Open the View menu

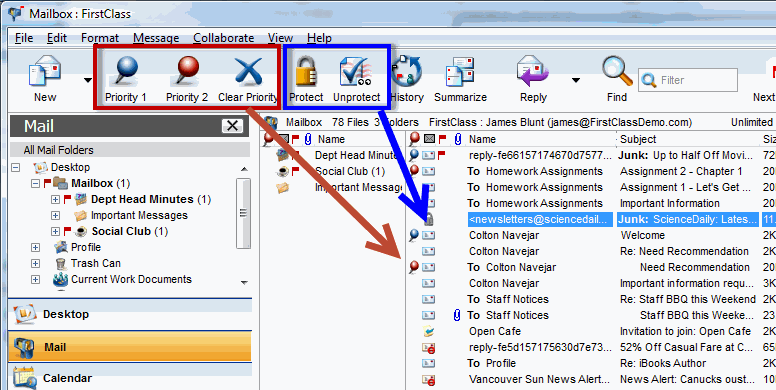tap(280, 38)
